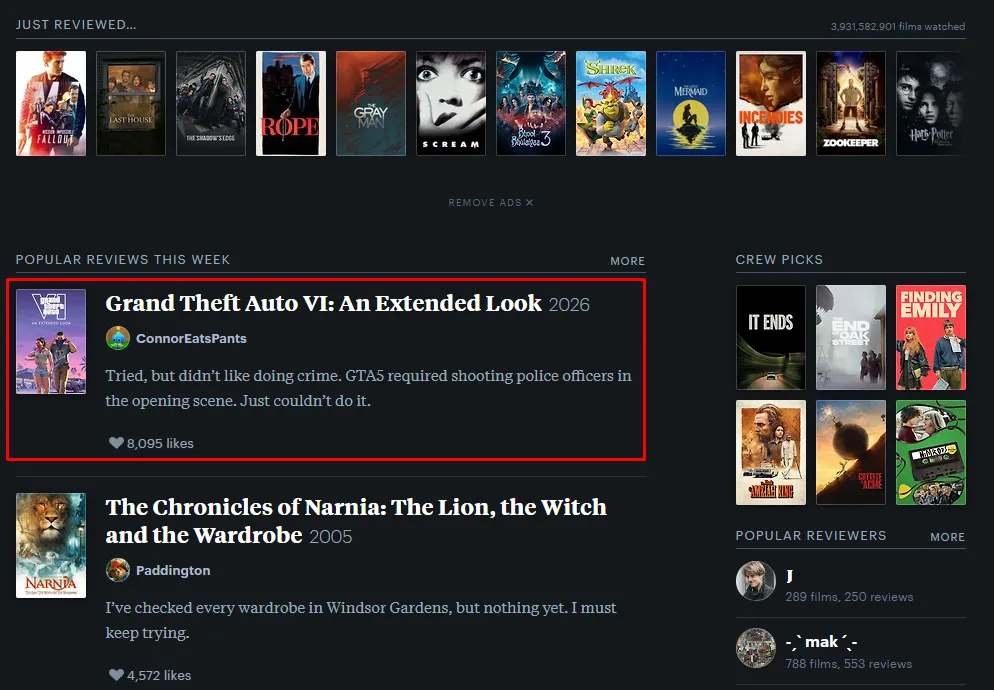Open the Mission: Impossible Fallout poster
994x690 pixels.
pos(51,103)
